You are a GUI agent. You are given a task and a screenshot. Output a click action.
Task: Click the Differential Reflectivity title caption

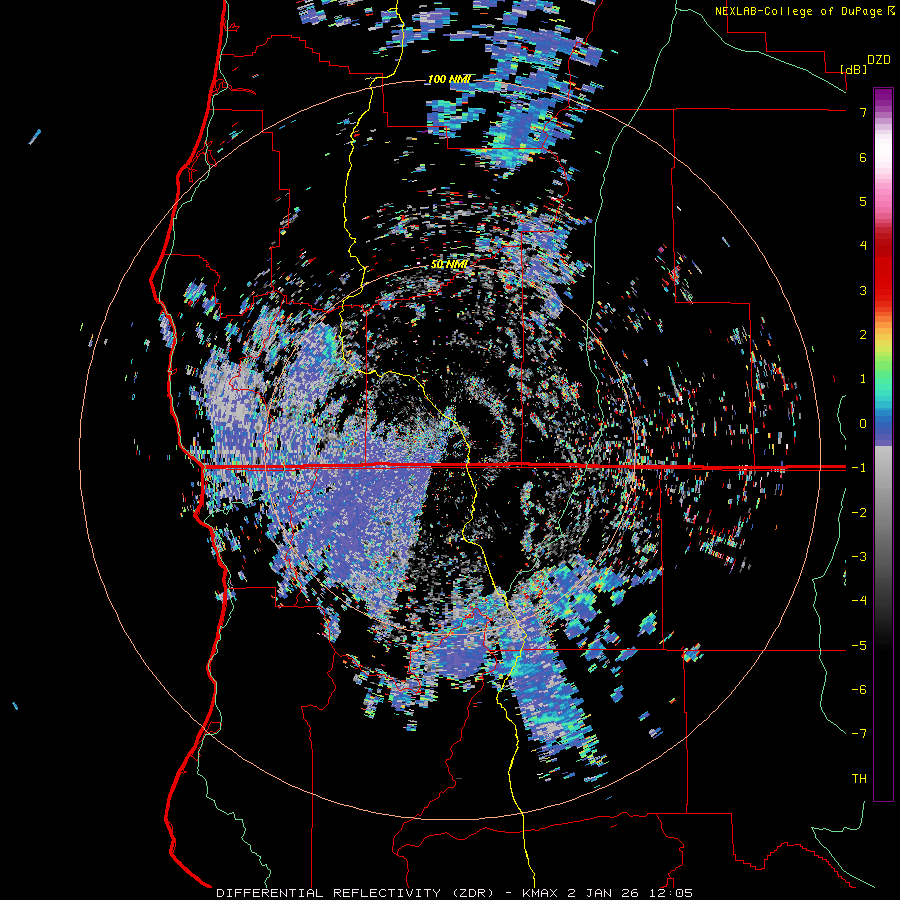pyautogui.click(x=455, y=893)
